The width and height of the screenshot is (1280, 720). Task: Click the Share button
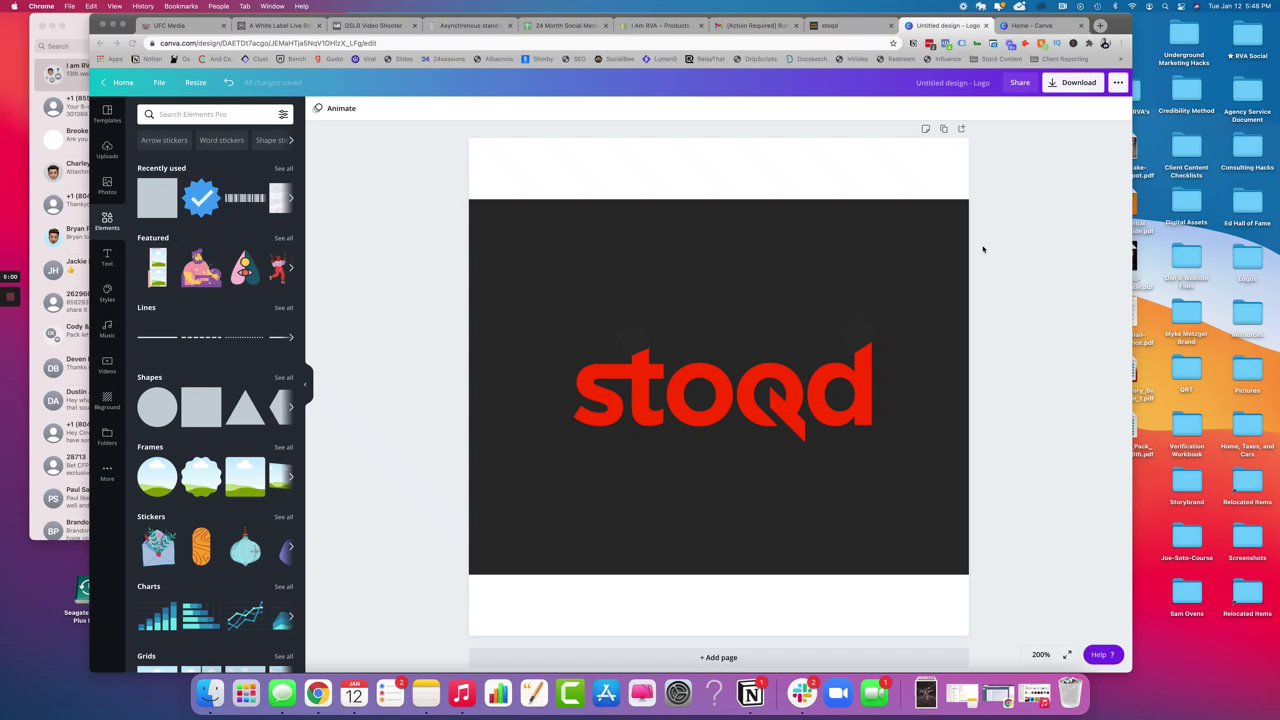1020,82
